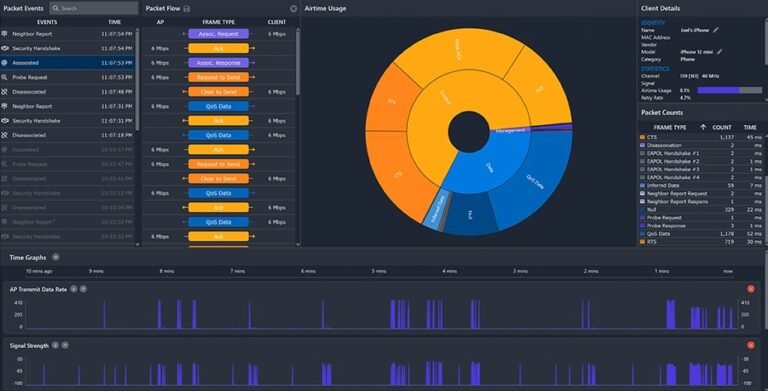
Task: Sort Packet Counts by FRAME TYPE header
Action: [x=670, y=127]
